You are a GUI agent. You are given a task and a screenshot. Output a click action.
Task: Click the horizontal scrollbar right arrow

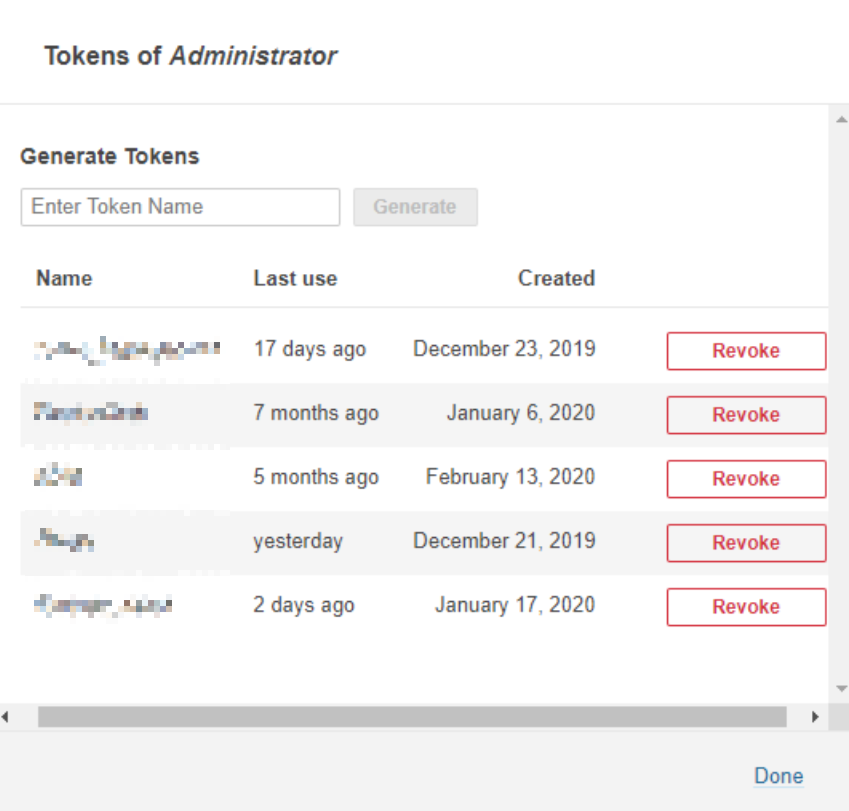(x=815, y=717)
